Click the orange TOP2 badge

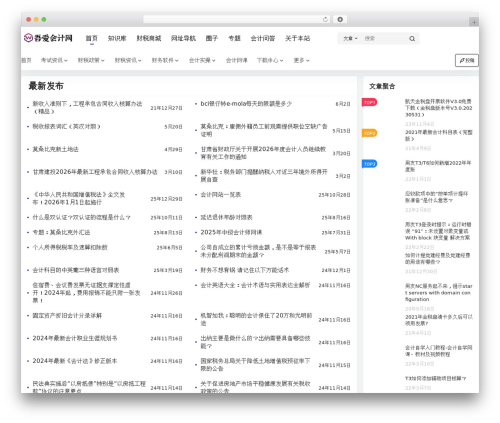(369, 133)
